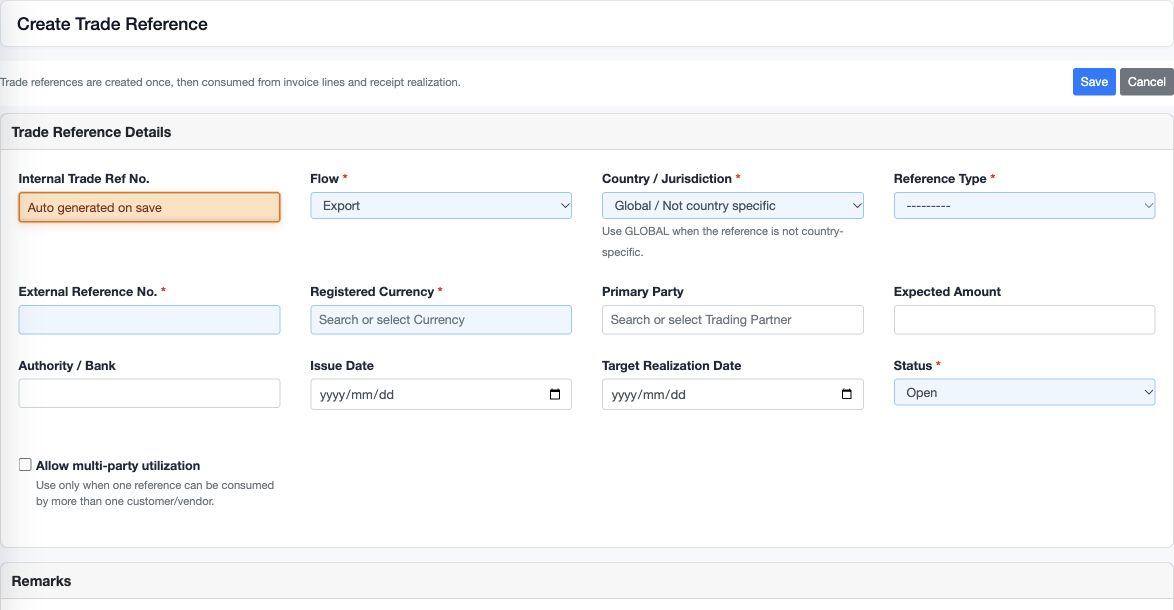This screenshot has height=610, width=1174.
Task: Click the Expected Amount input
Action: tap(1024, 320)
